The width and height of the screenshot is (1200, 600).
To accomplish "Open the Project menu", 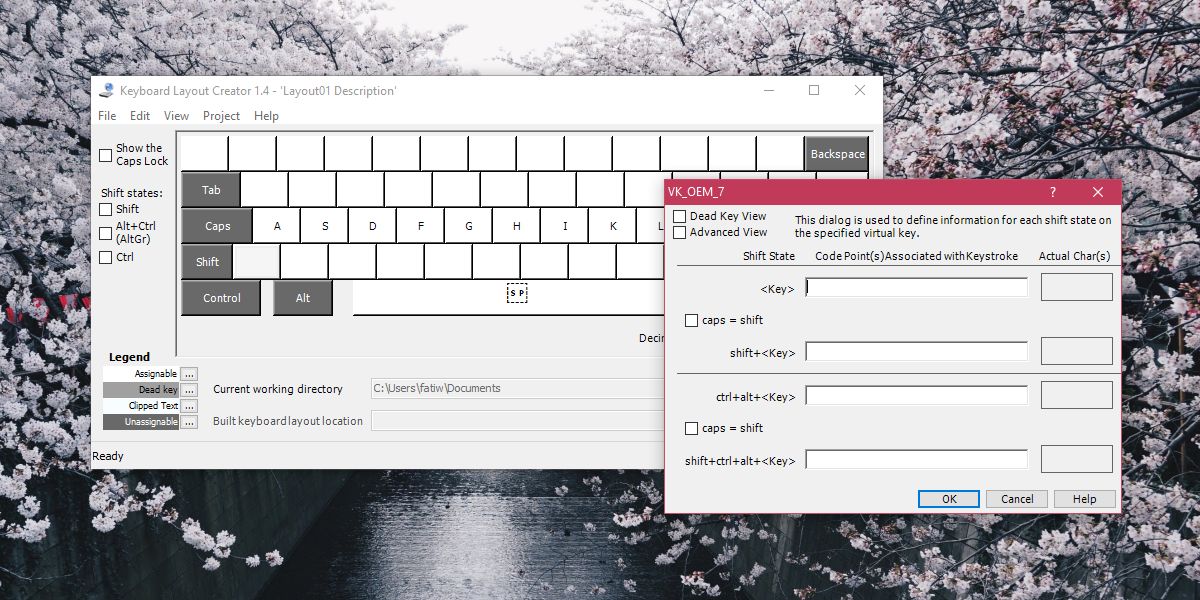I will 221,116.
